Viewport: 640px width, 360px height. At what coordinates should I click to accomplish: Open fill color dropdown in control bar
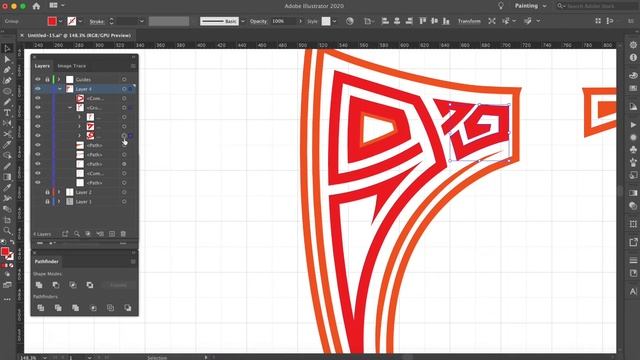pyautogui.click(x=60, y=21)
